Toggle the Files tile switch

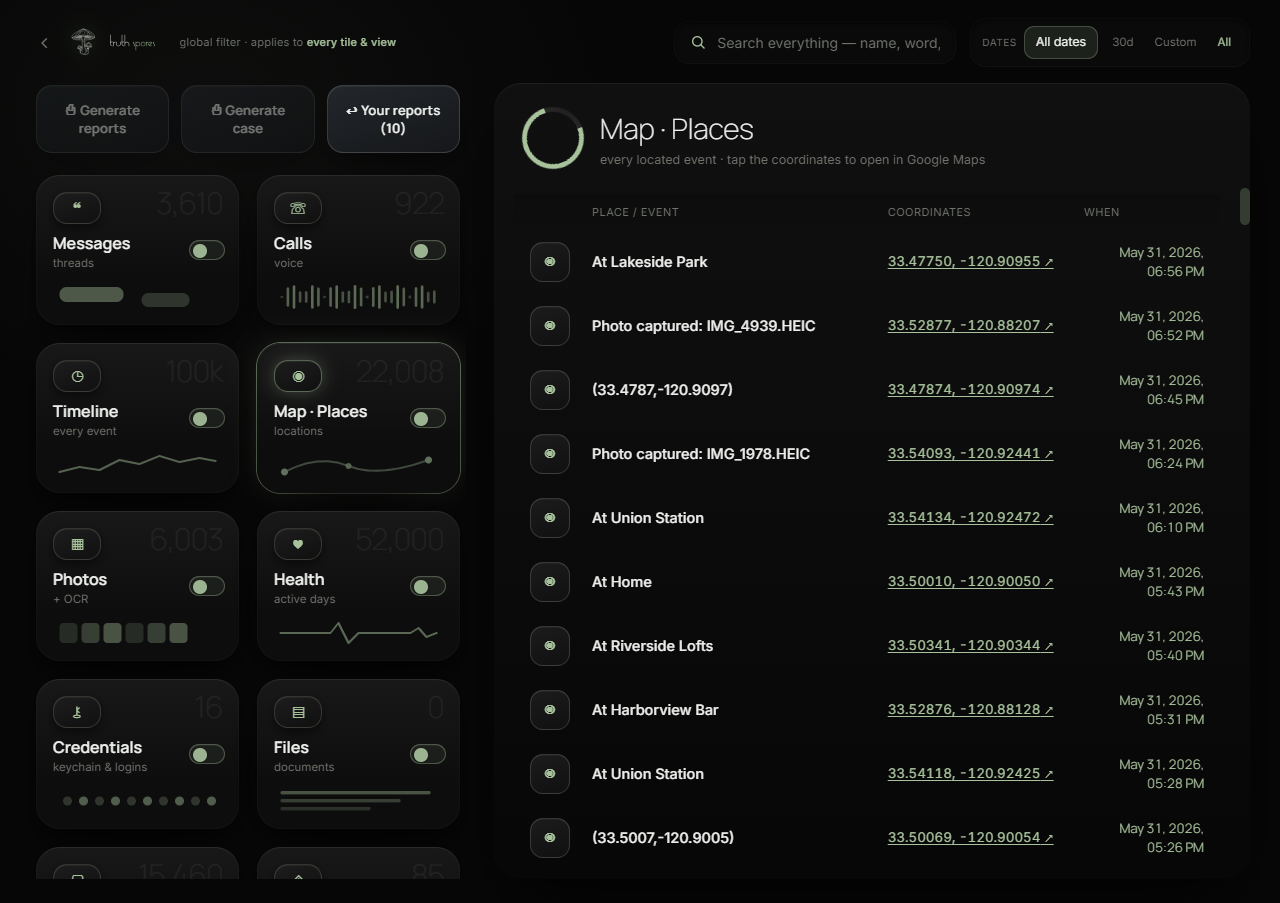click(428, 754)
